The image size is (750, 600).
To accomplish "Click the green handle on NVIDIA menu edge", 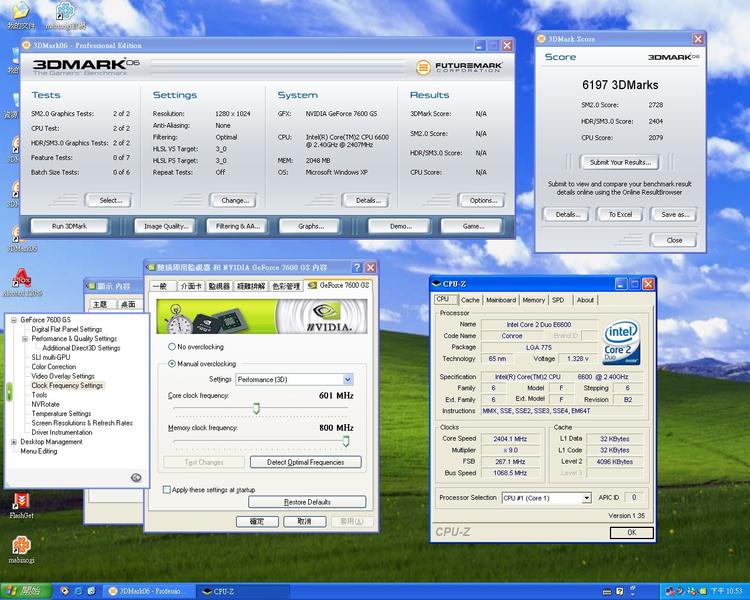I will (9, 391).
